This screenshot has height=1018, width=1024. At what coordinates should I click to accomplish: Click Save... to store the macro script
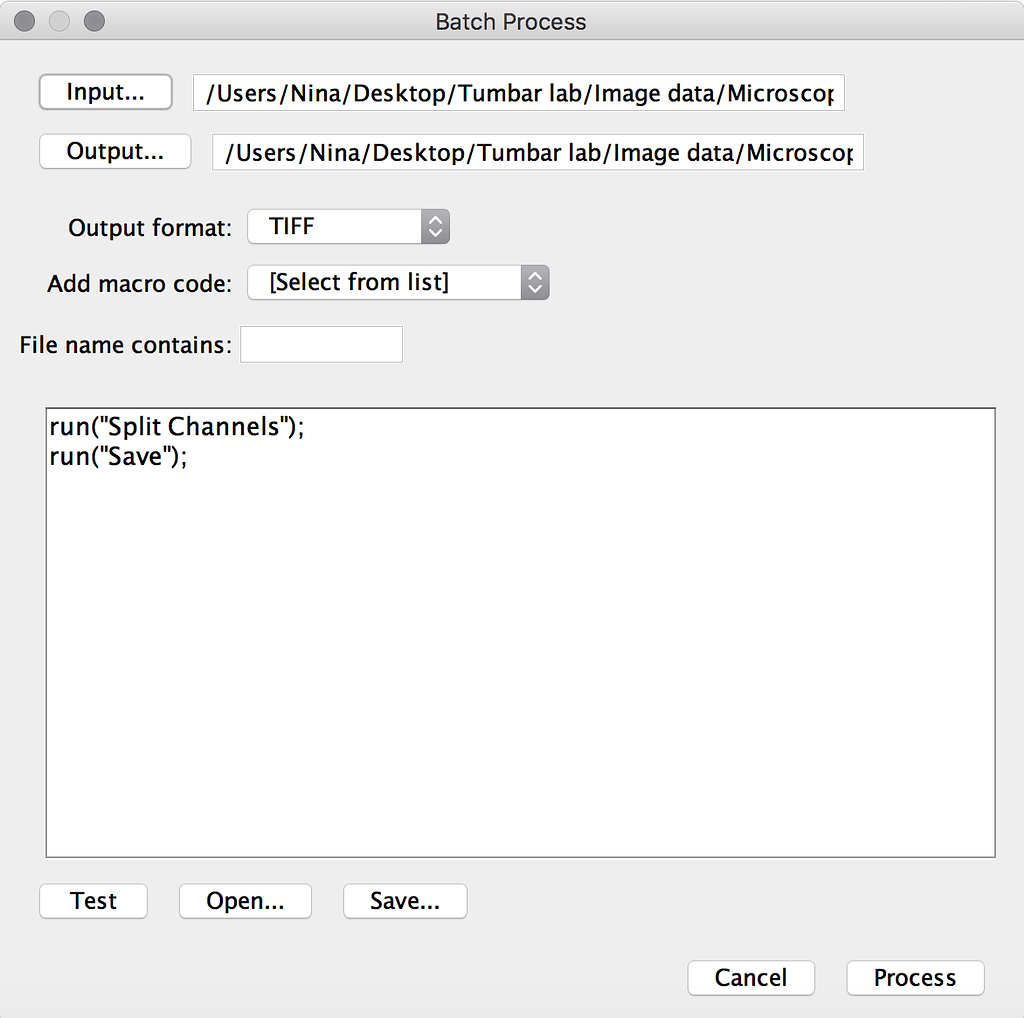[x=404, y=900]
